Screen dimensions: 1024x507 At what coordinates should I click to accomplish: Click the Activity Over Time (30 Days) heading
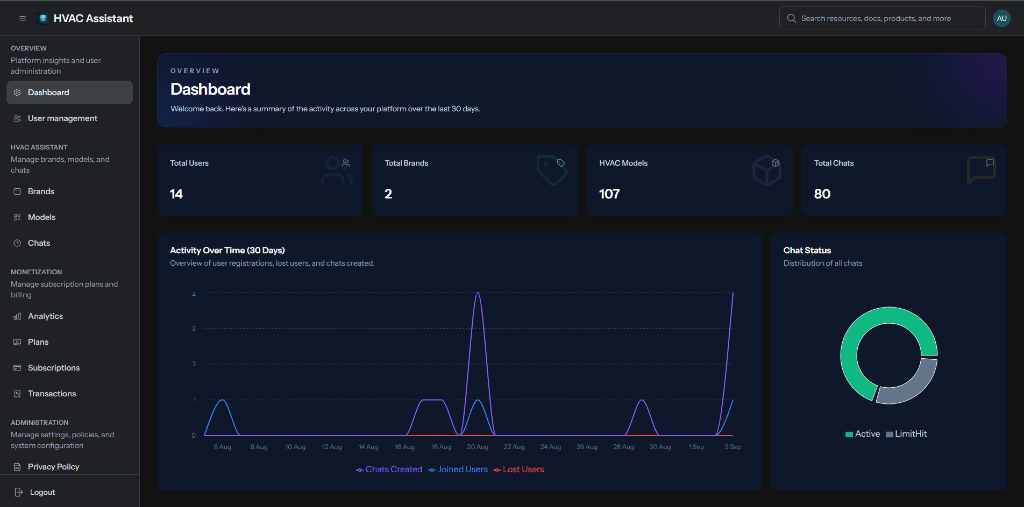[x=227, y=250]
